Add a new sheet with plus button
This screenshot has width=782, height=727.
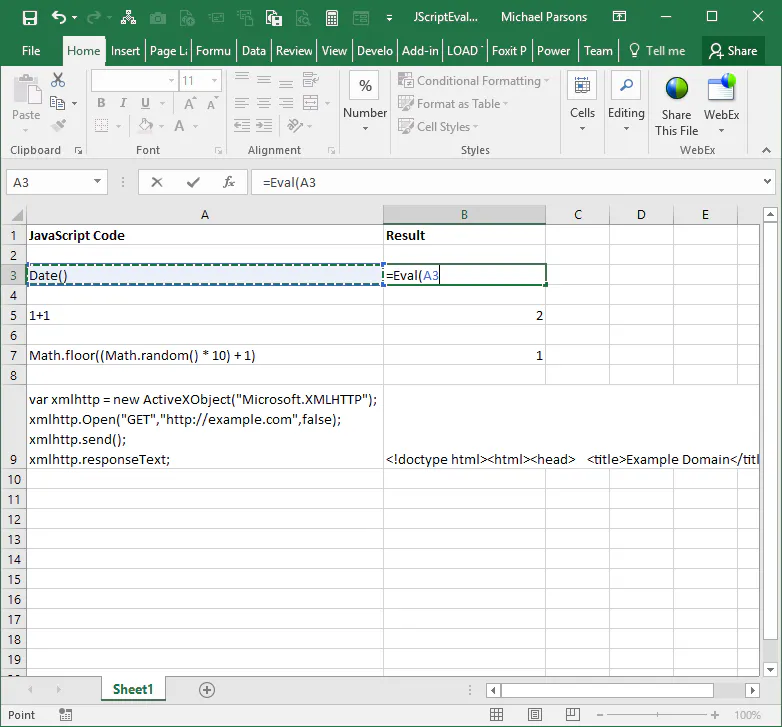pyautogui.click(x=207, y=689)
